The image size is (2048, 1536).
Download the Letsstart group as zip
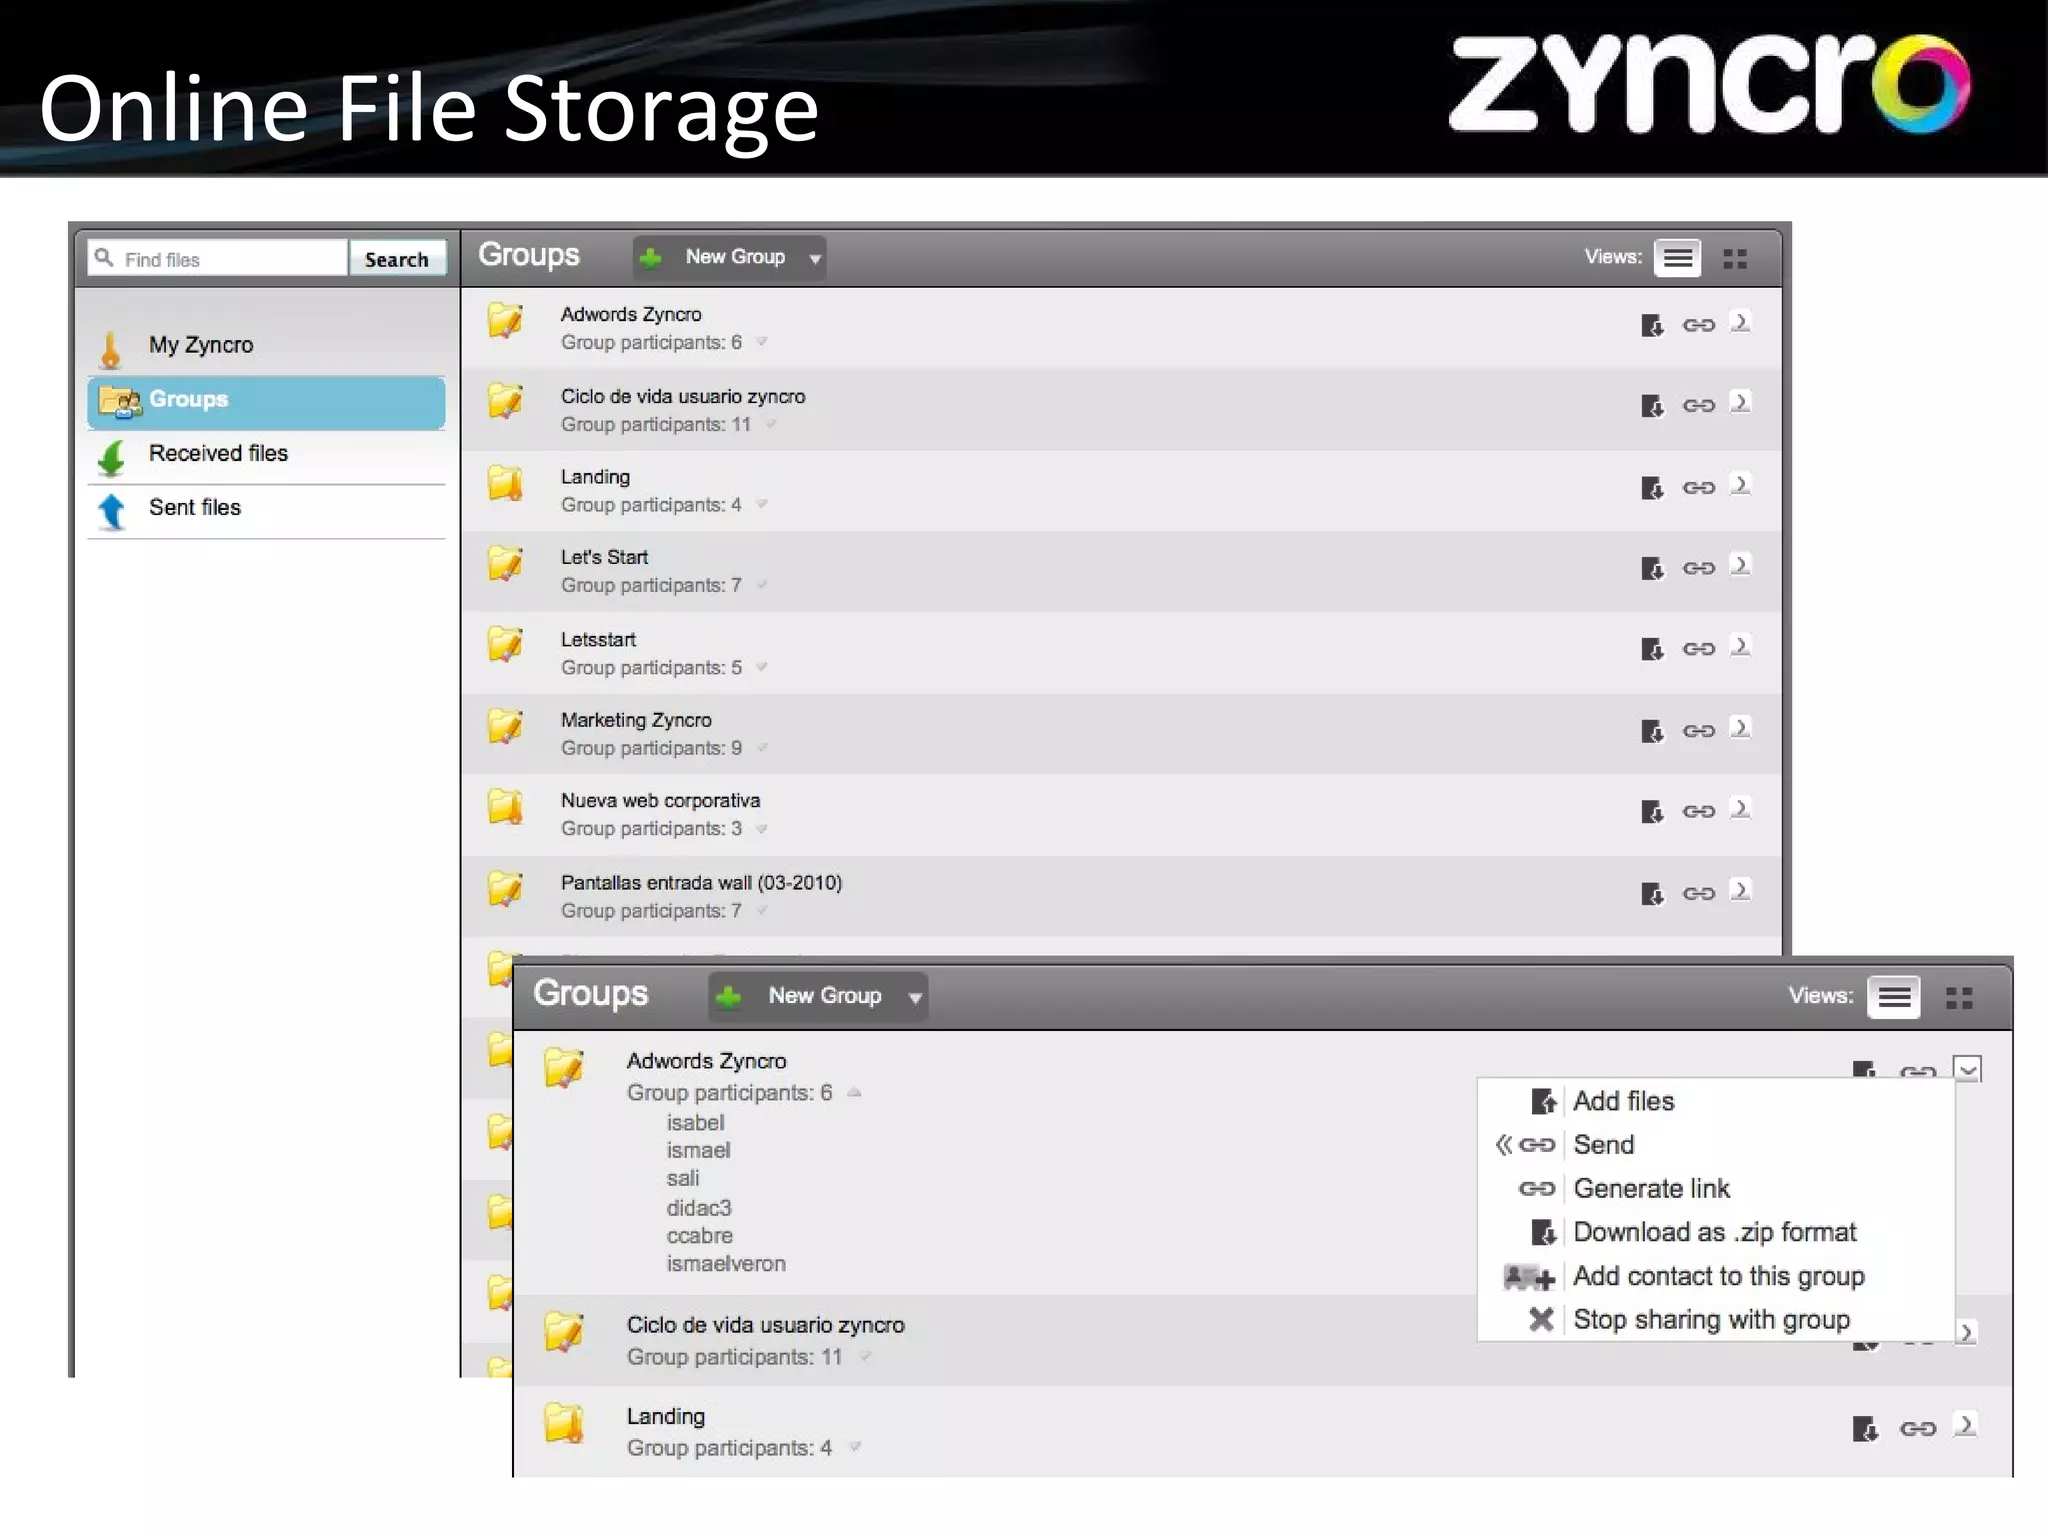[1652, 649]
